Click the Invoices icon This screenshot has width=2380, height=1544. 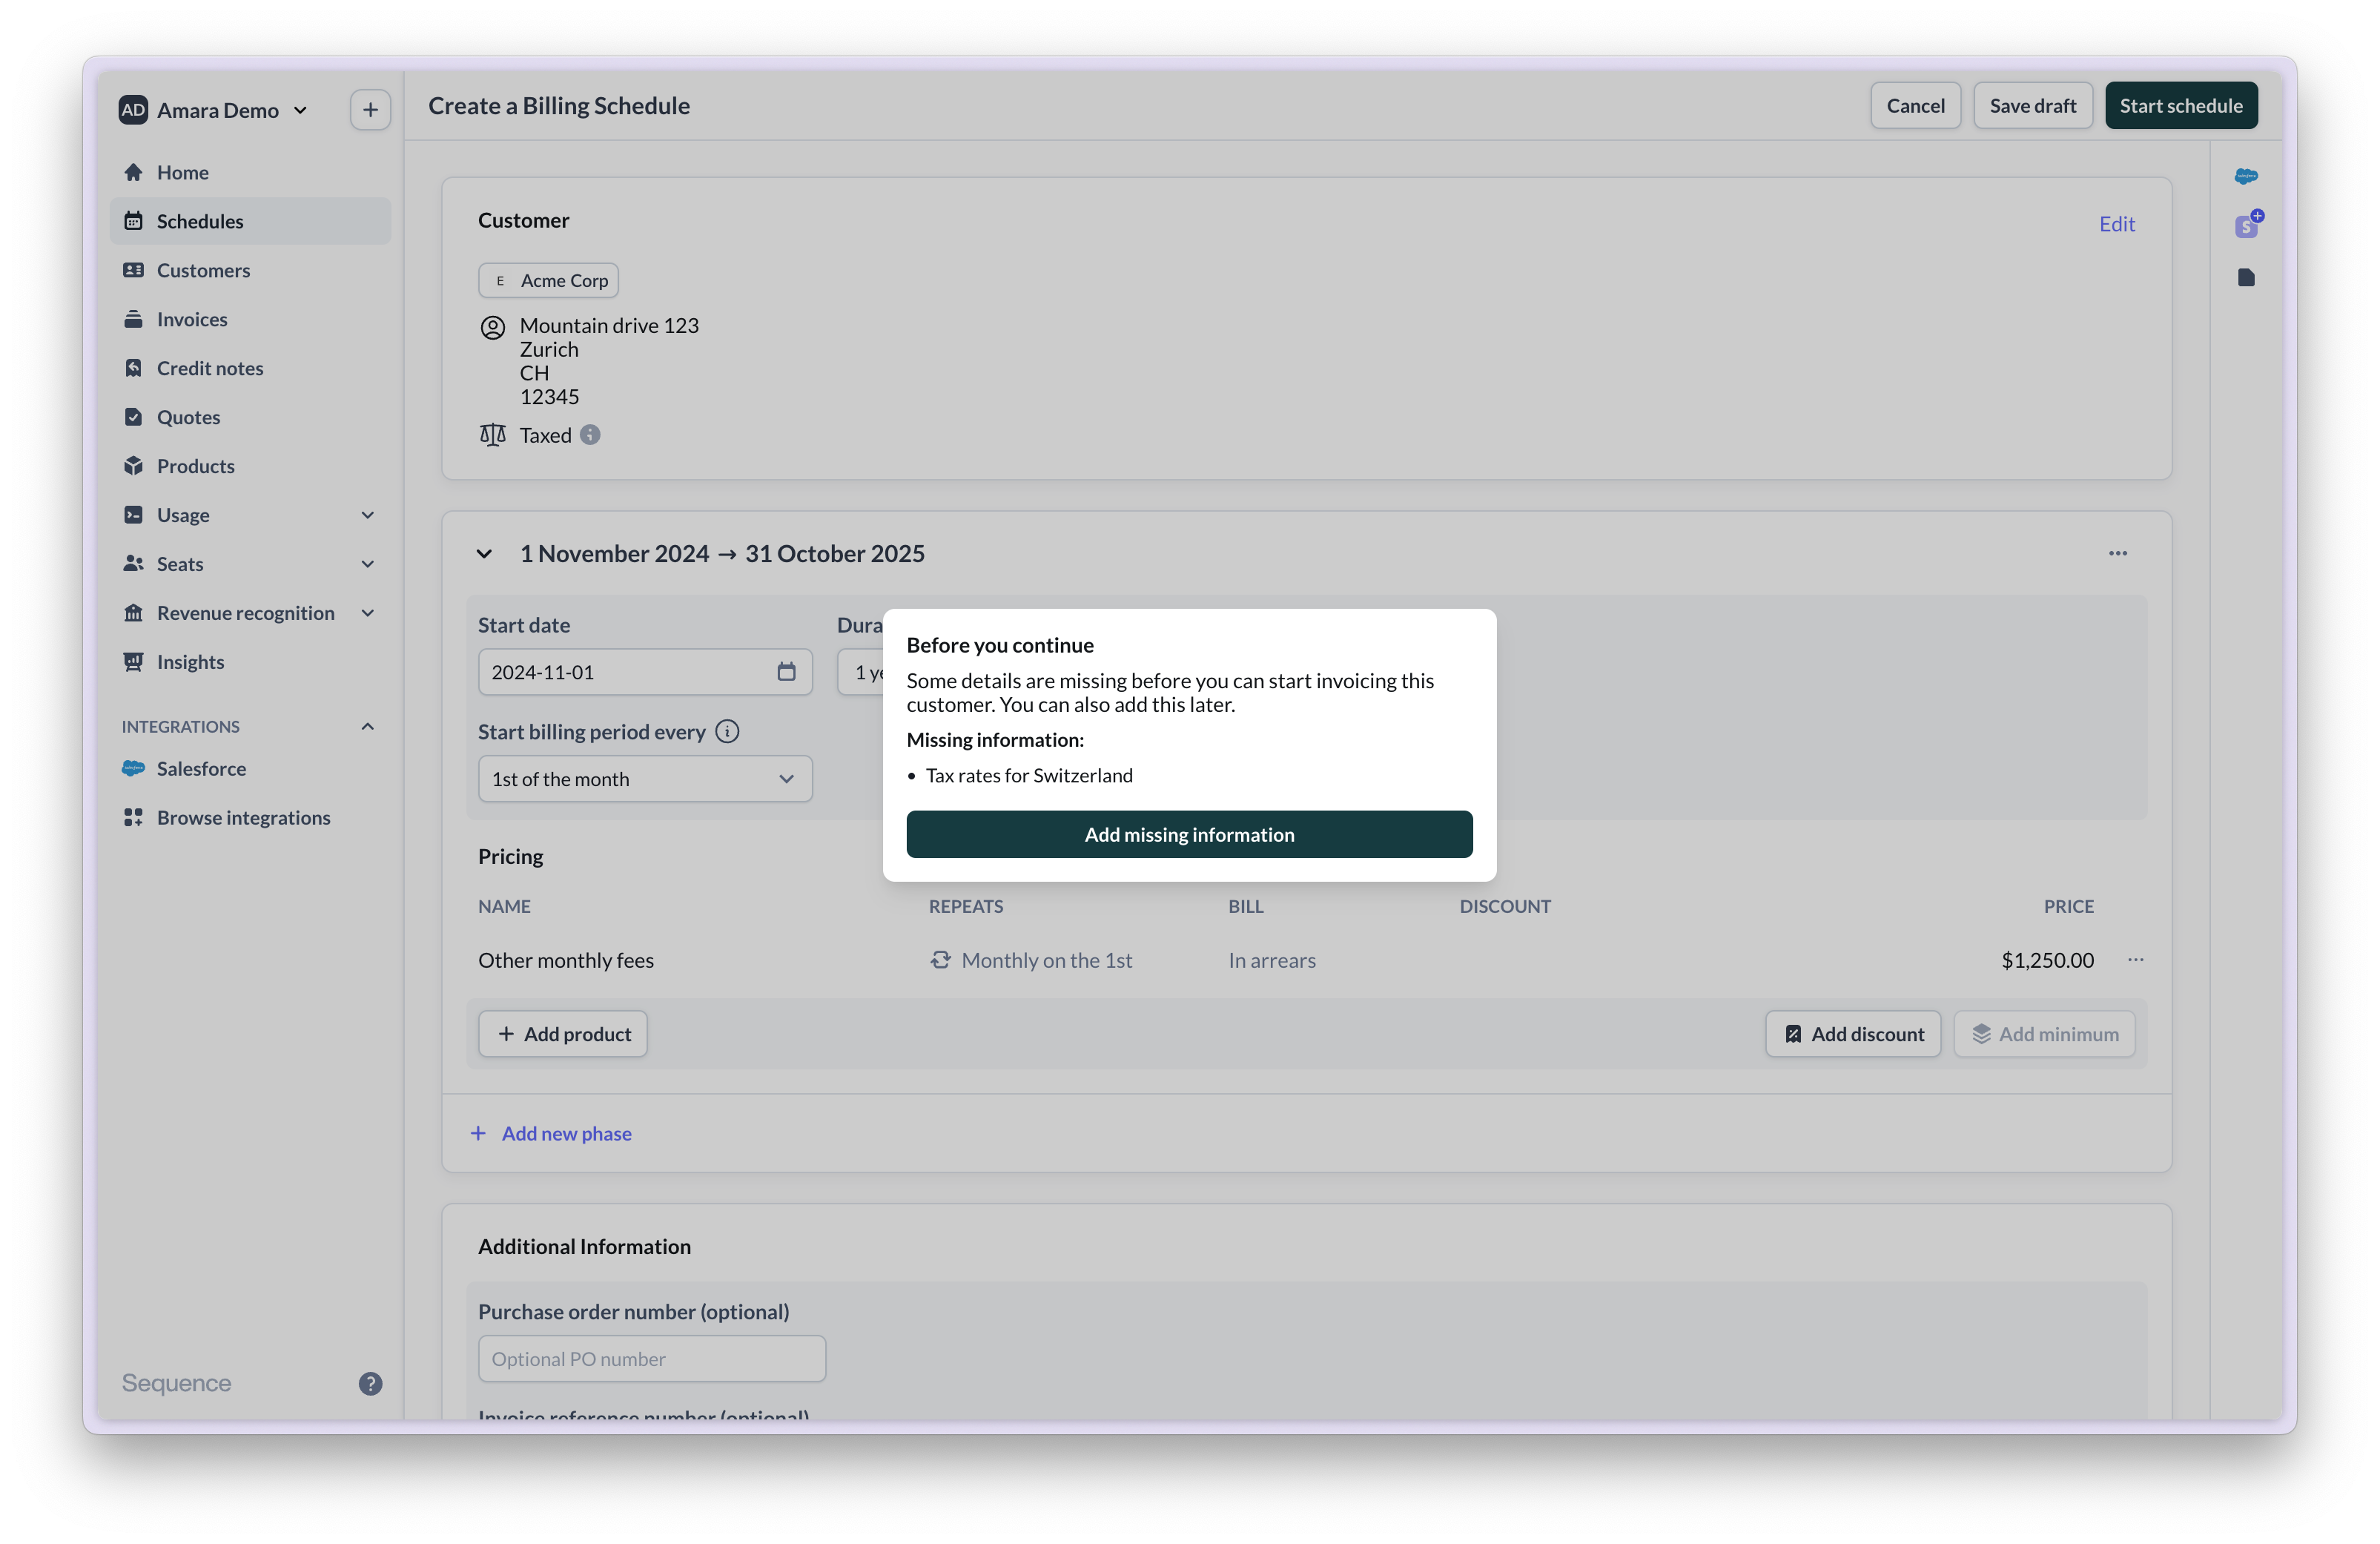click(x=133, y=319)
